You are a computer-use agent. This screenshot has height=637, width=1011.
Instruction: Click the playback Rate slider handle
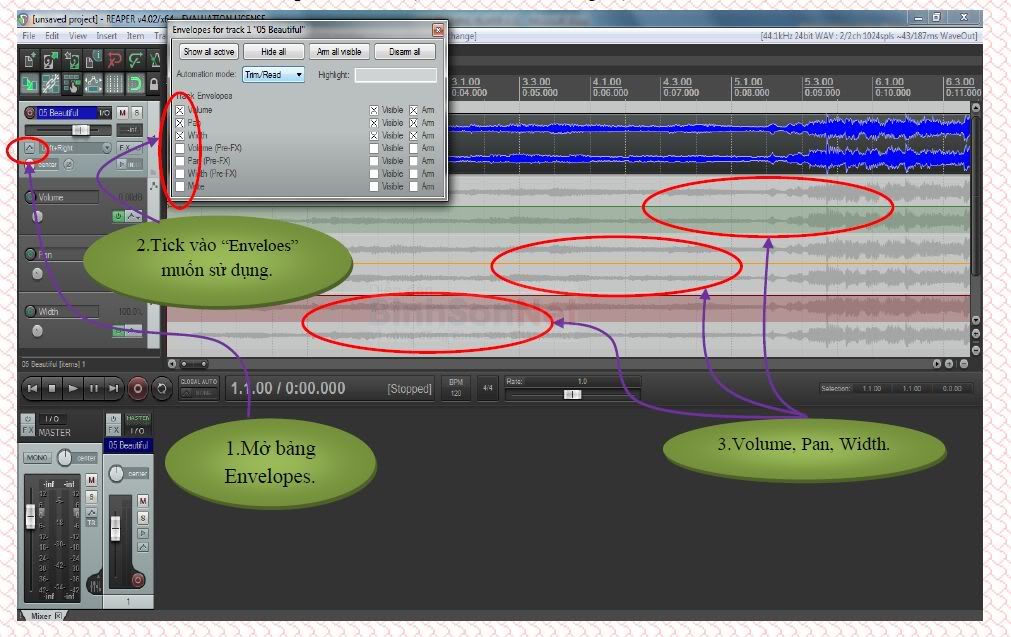click(x=572, y=394)
